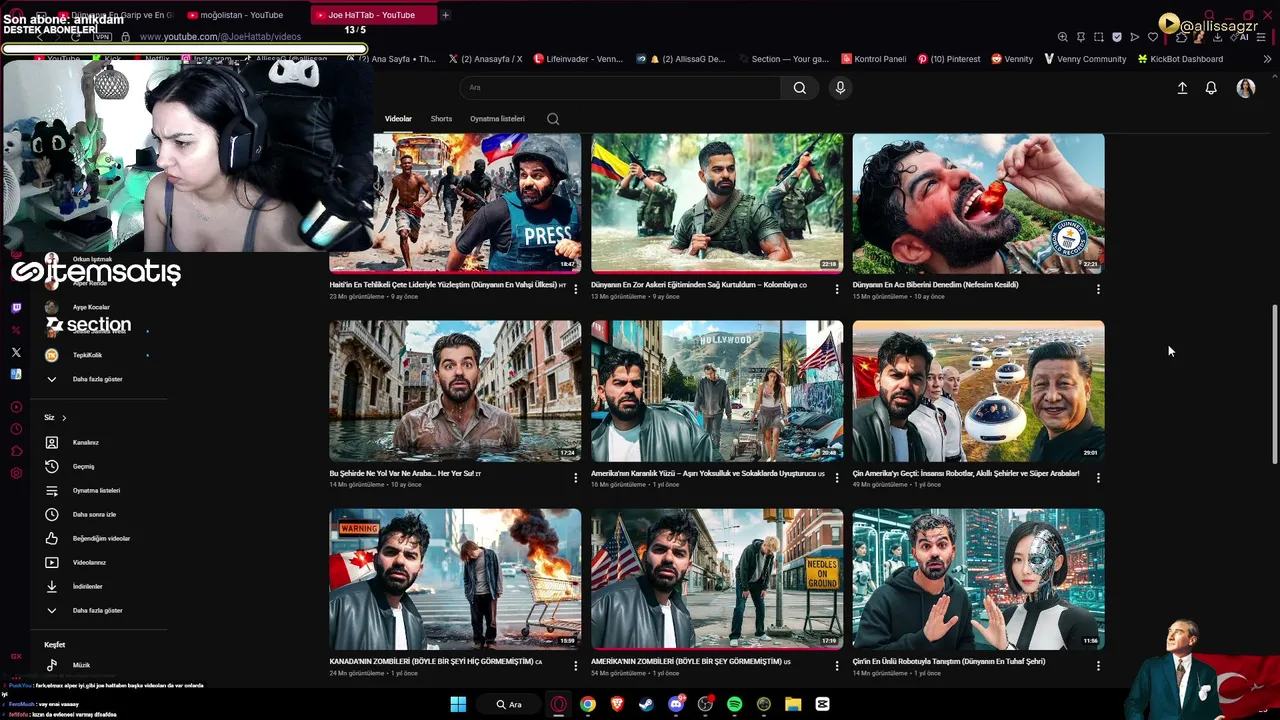Open File Explorer from the taskbar
This screenshot has height=720, width=1280.
pyautogui.click(x=793, y=704)
